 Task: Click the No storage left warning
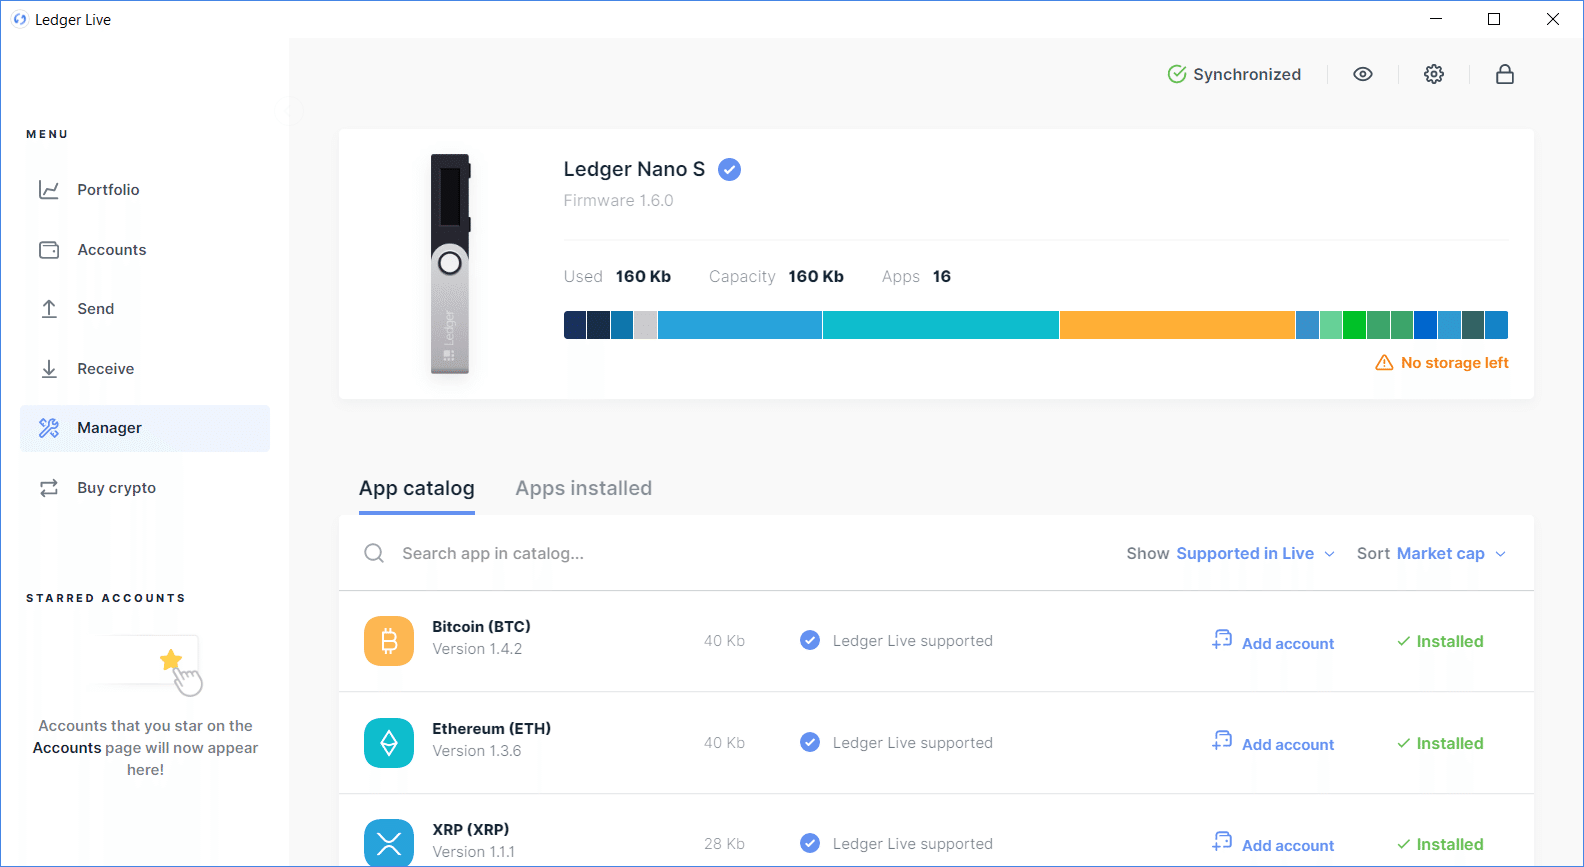[x=1442, y=363]
